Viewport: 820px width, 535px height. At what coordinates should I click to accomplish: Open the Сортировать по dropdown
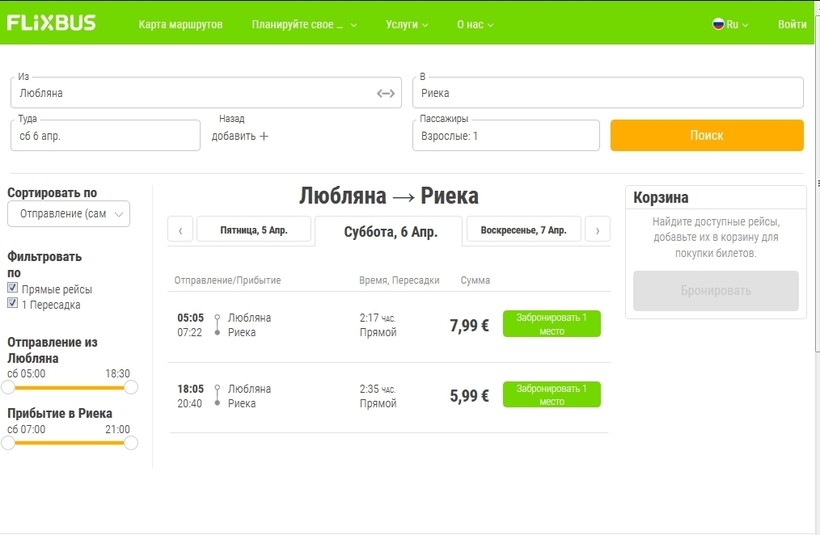pyautogui.click(x=68, y=214)
